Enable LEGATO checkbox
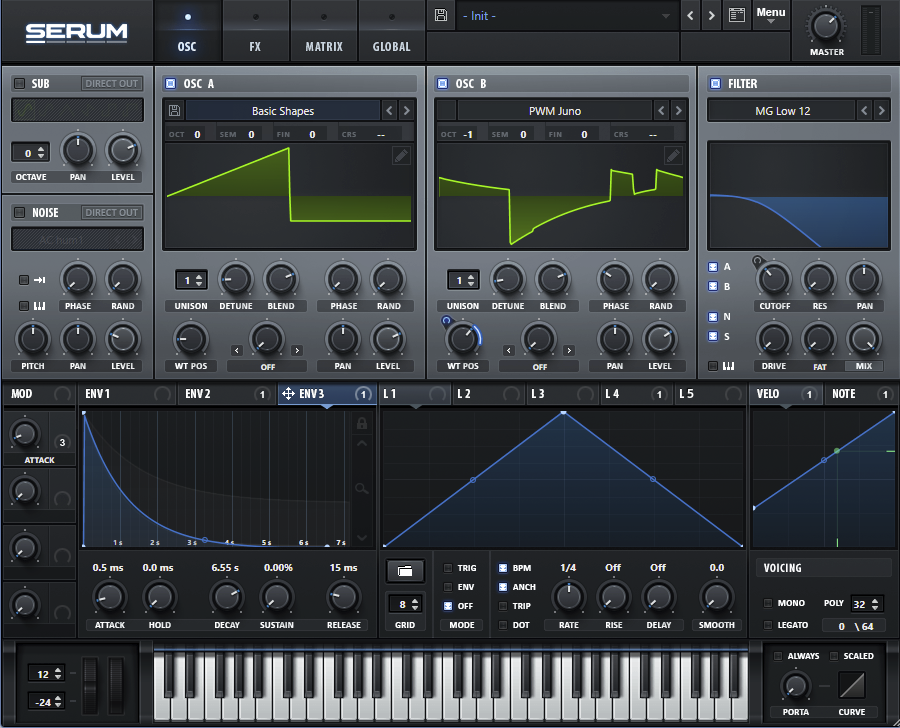Image resolution: width=900 pixels, height=728 pixels. tap(767, 625)
